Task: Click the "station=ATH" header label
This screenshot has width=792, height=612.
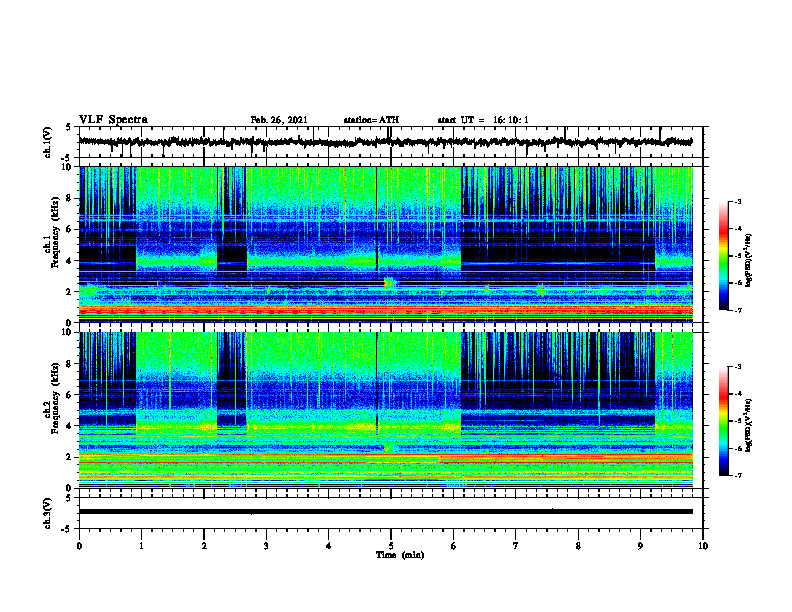Action: (x=371, y=120)
